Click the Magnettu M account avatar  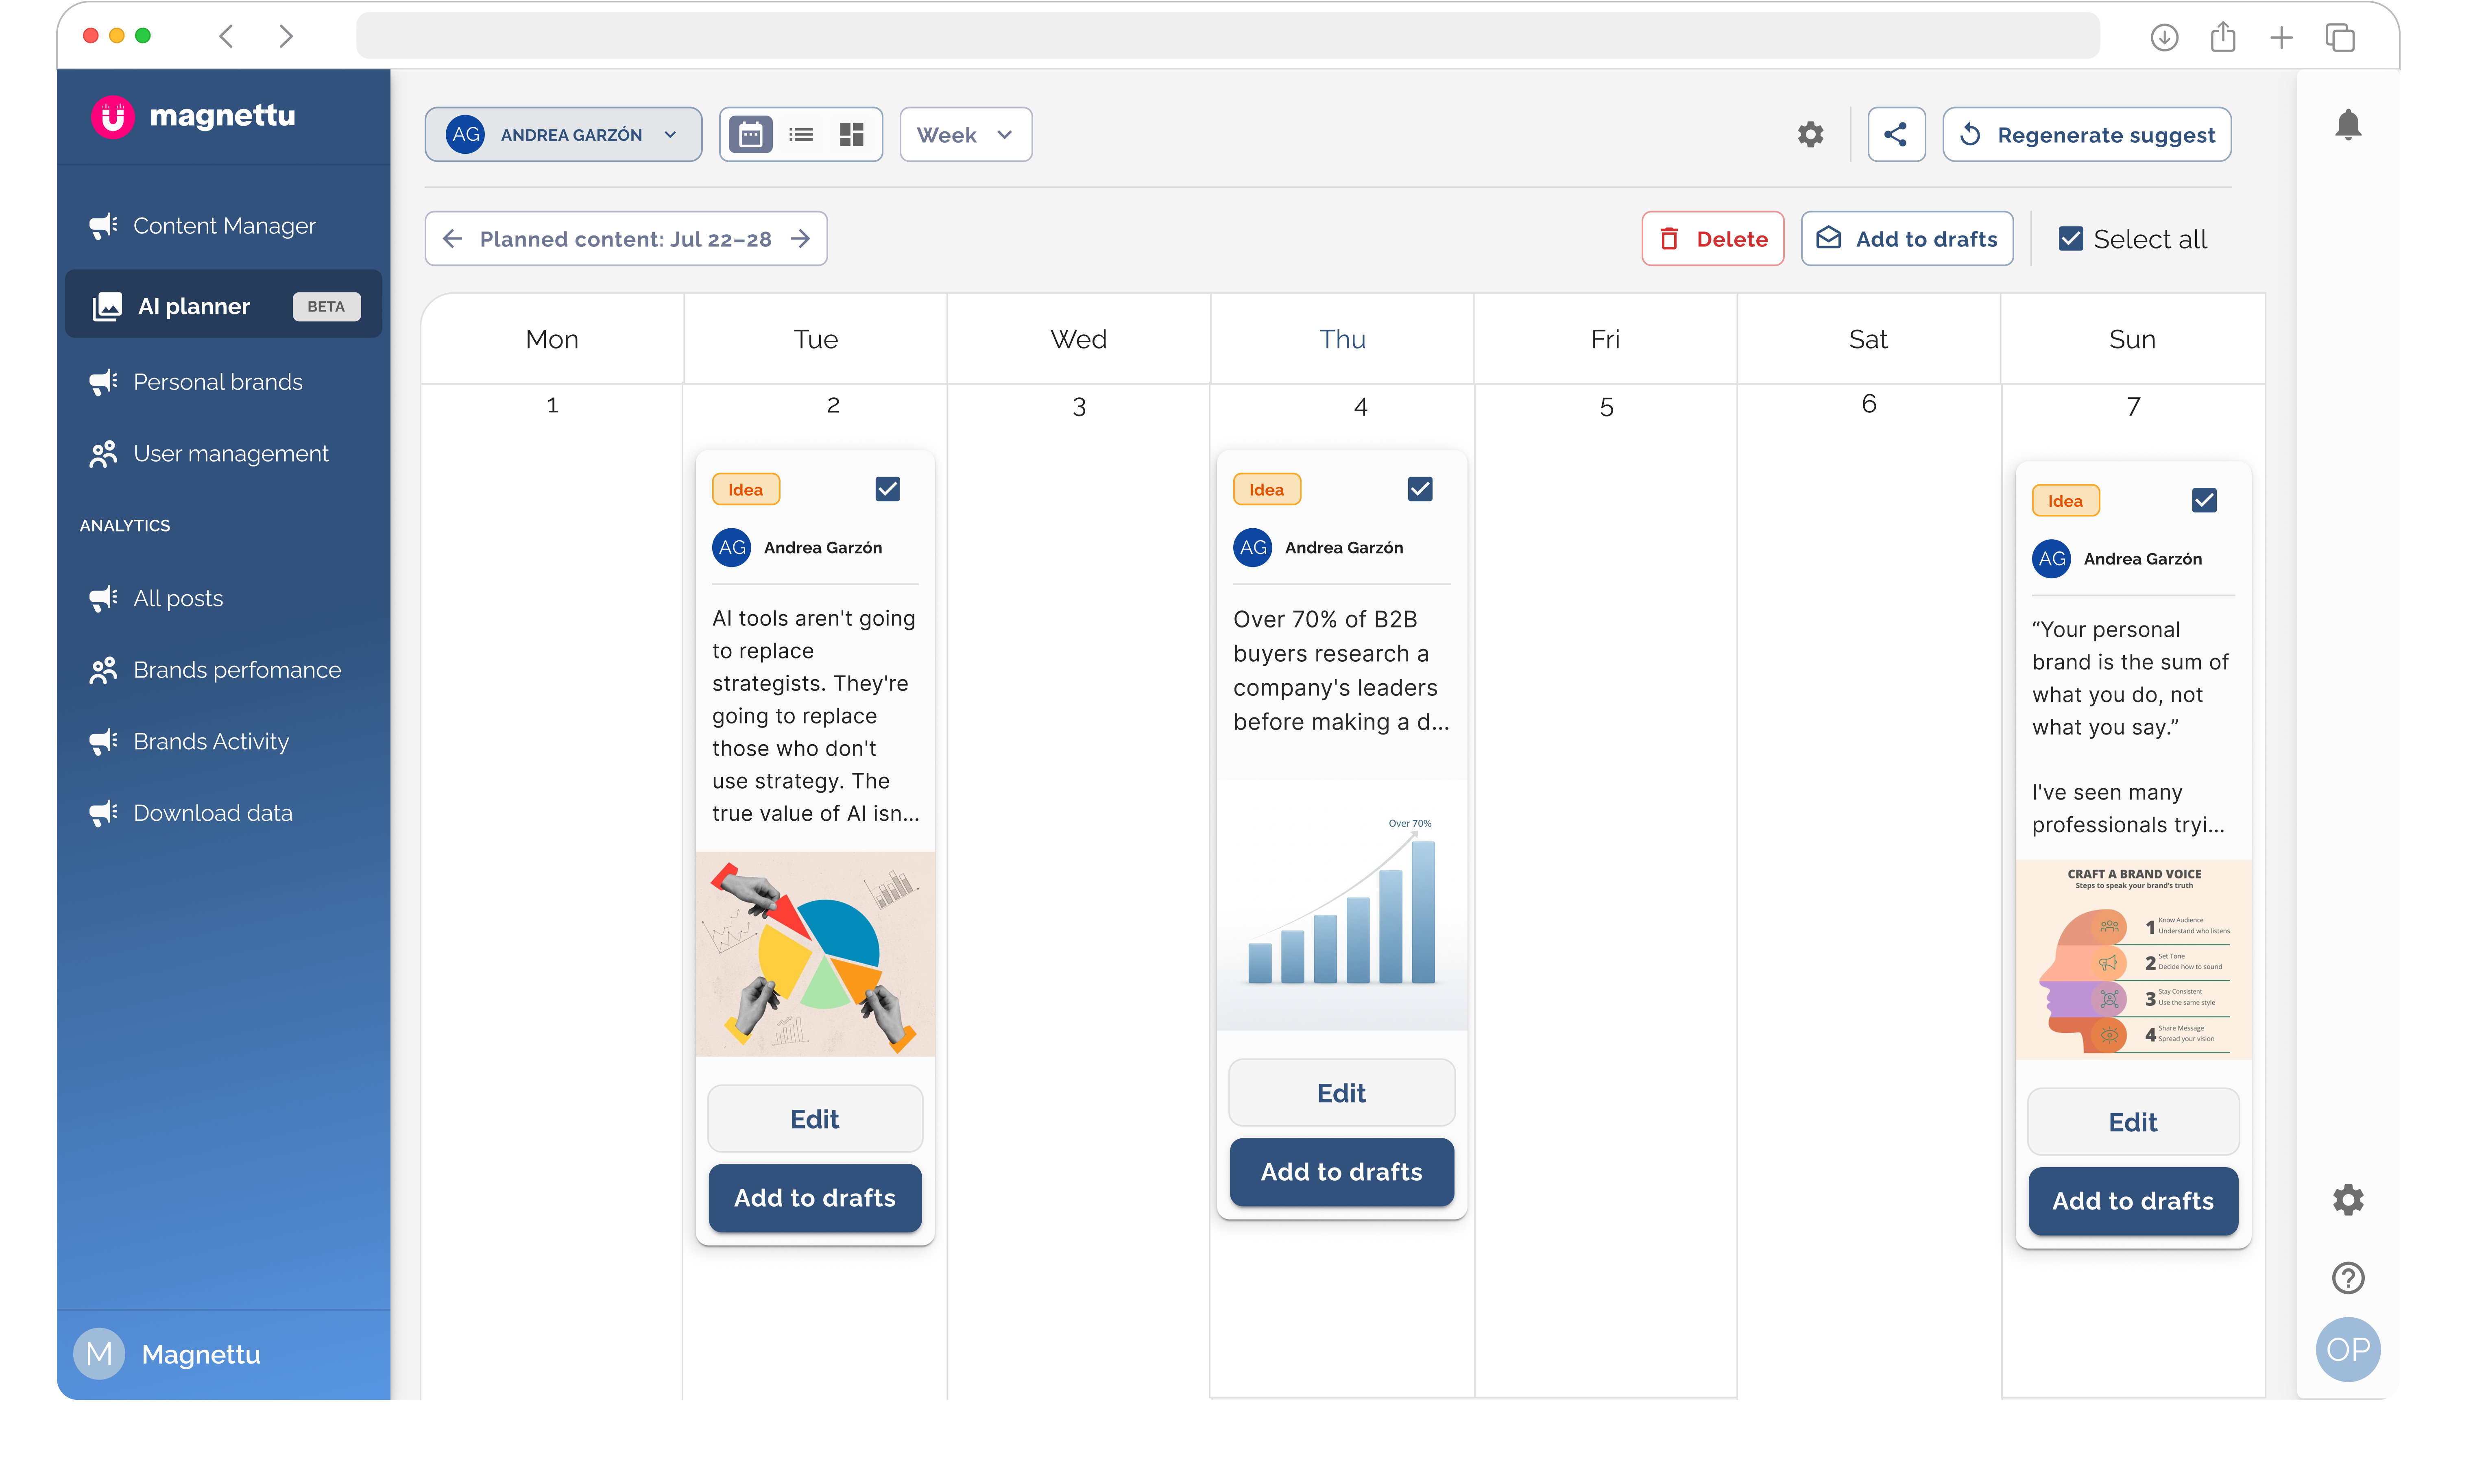coord(99,1354)
